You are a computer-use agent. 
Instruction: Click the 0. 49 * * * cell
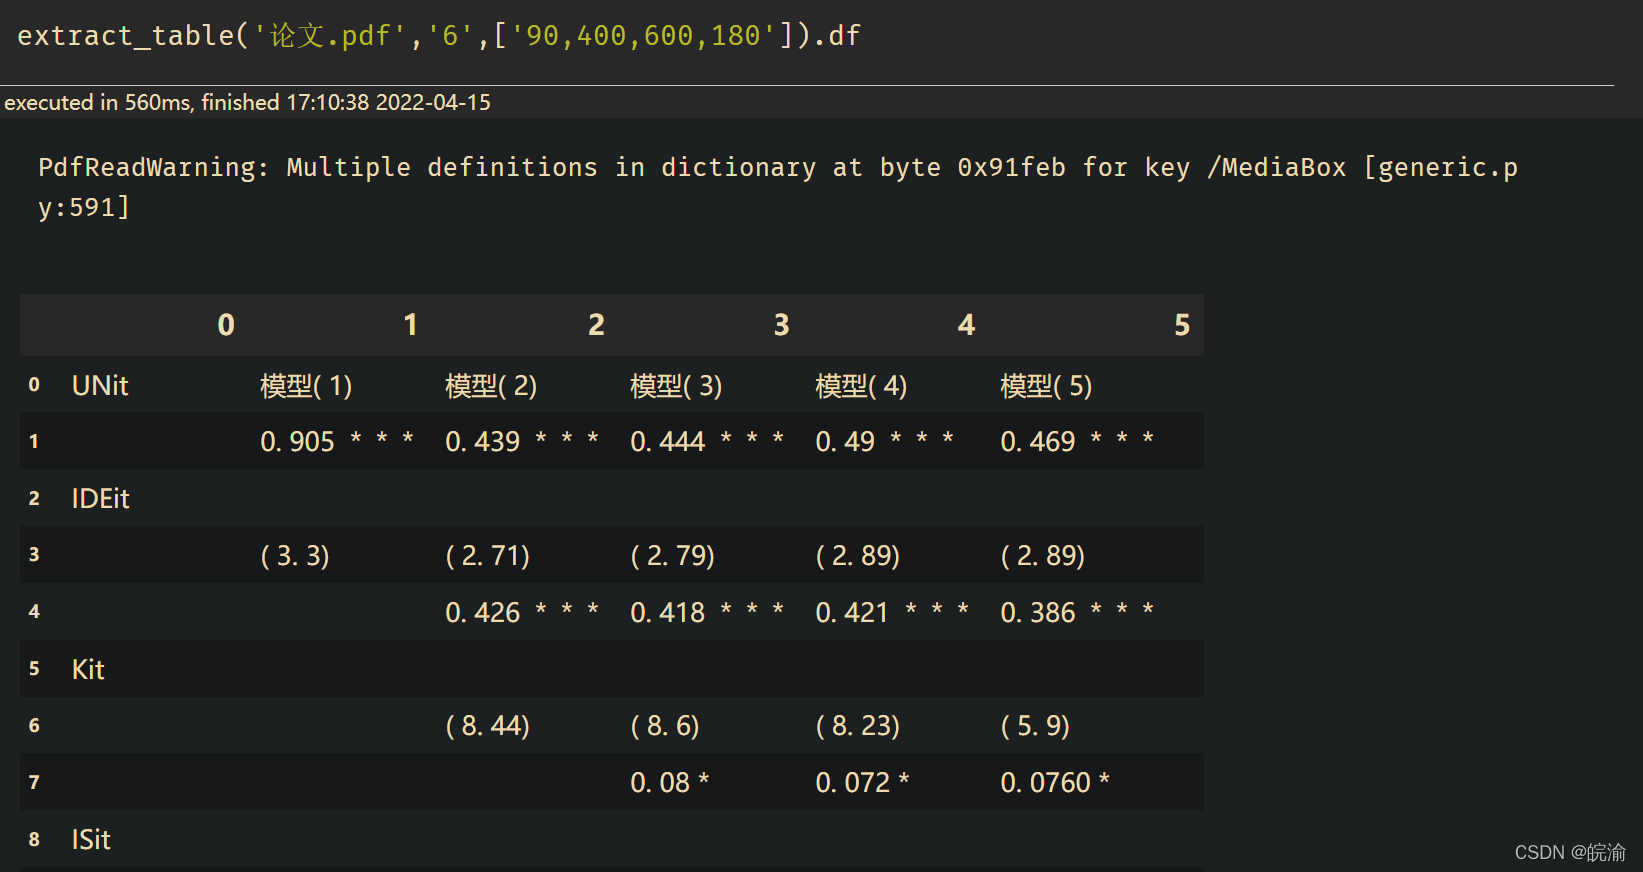[885, 441]
